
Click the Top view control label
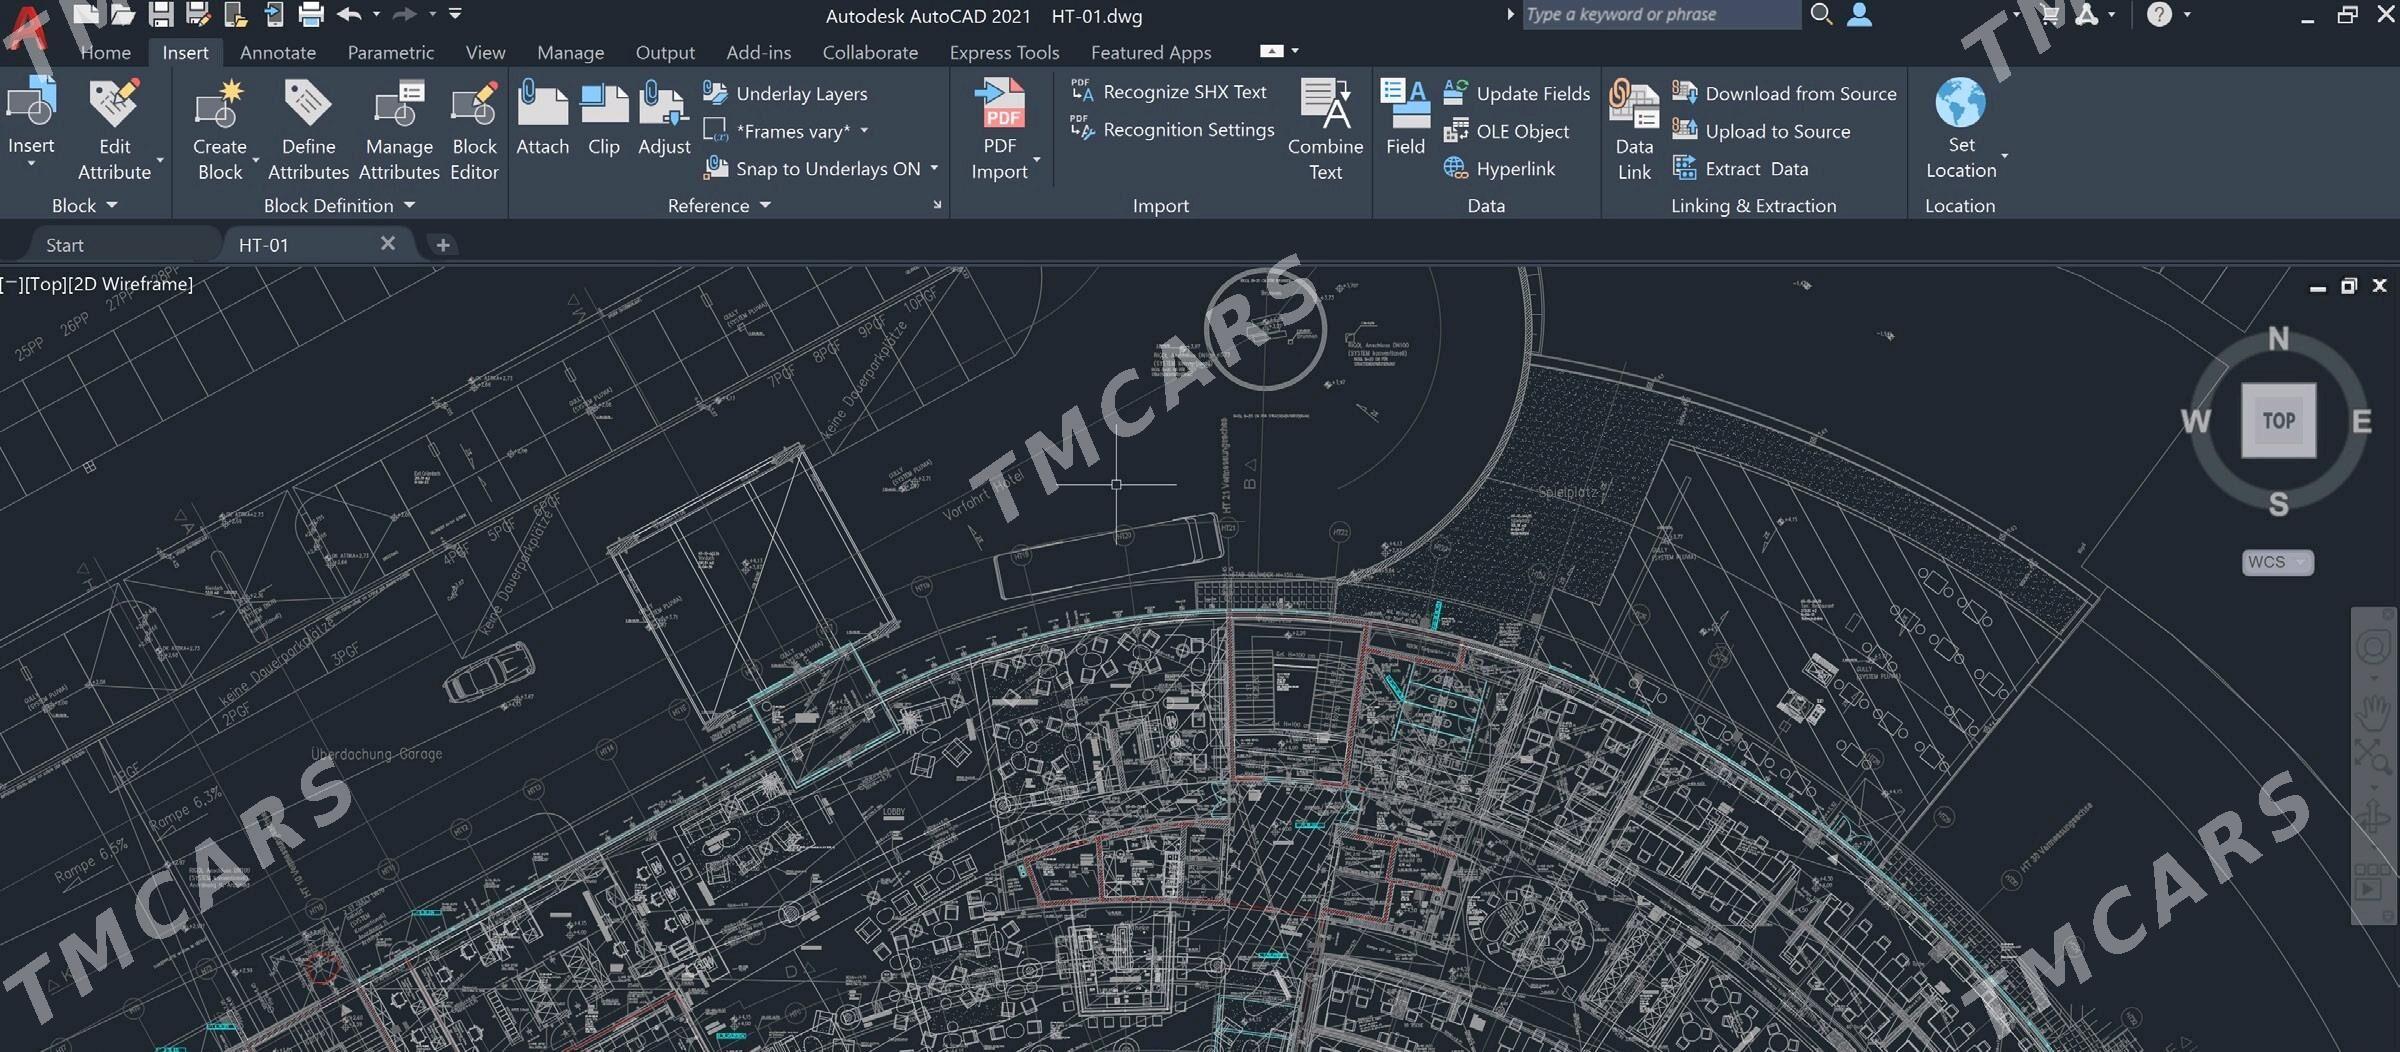pos(46,284)
